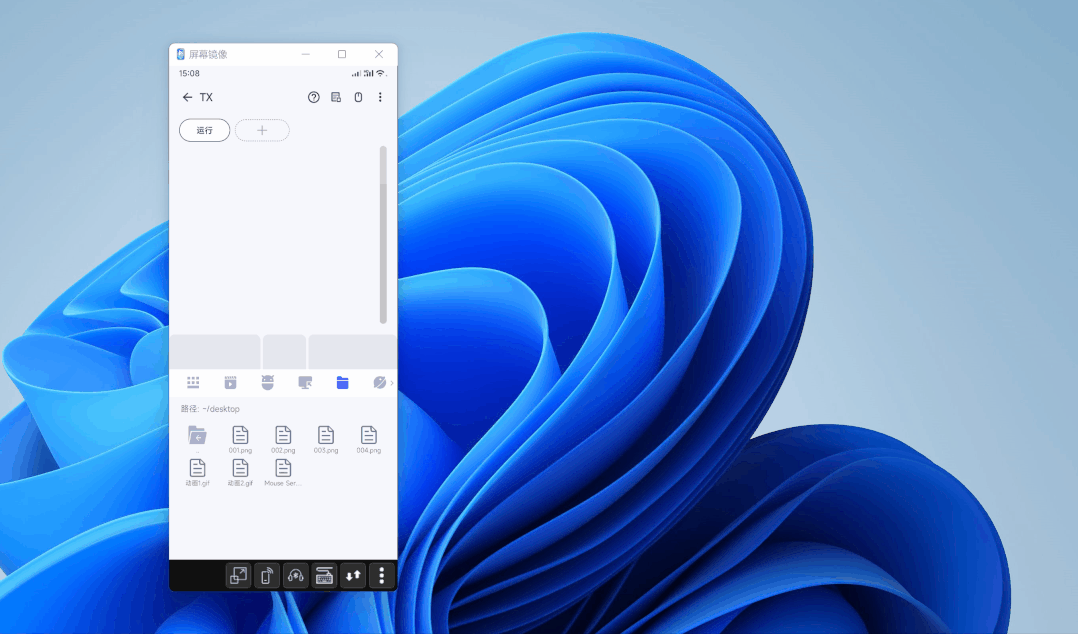The image size is (1078, 634).
Task: Open the Mouse Ser... file
Action: (x=283, y=472)
